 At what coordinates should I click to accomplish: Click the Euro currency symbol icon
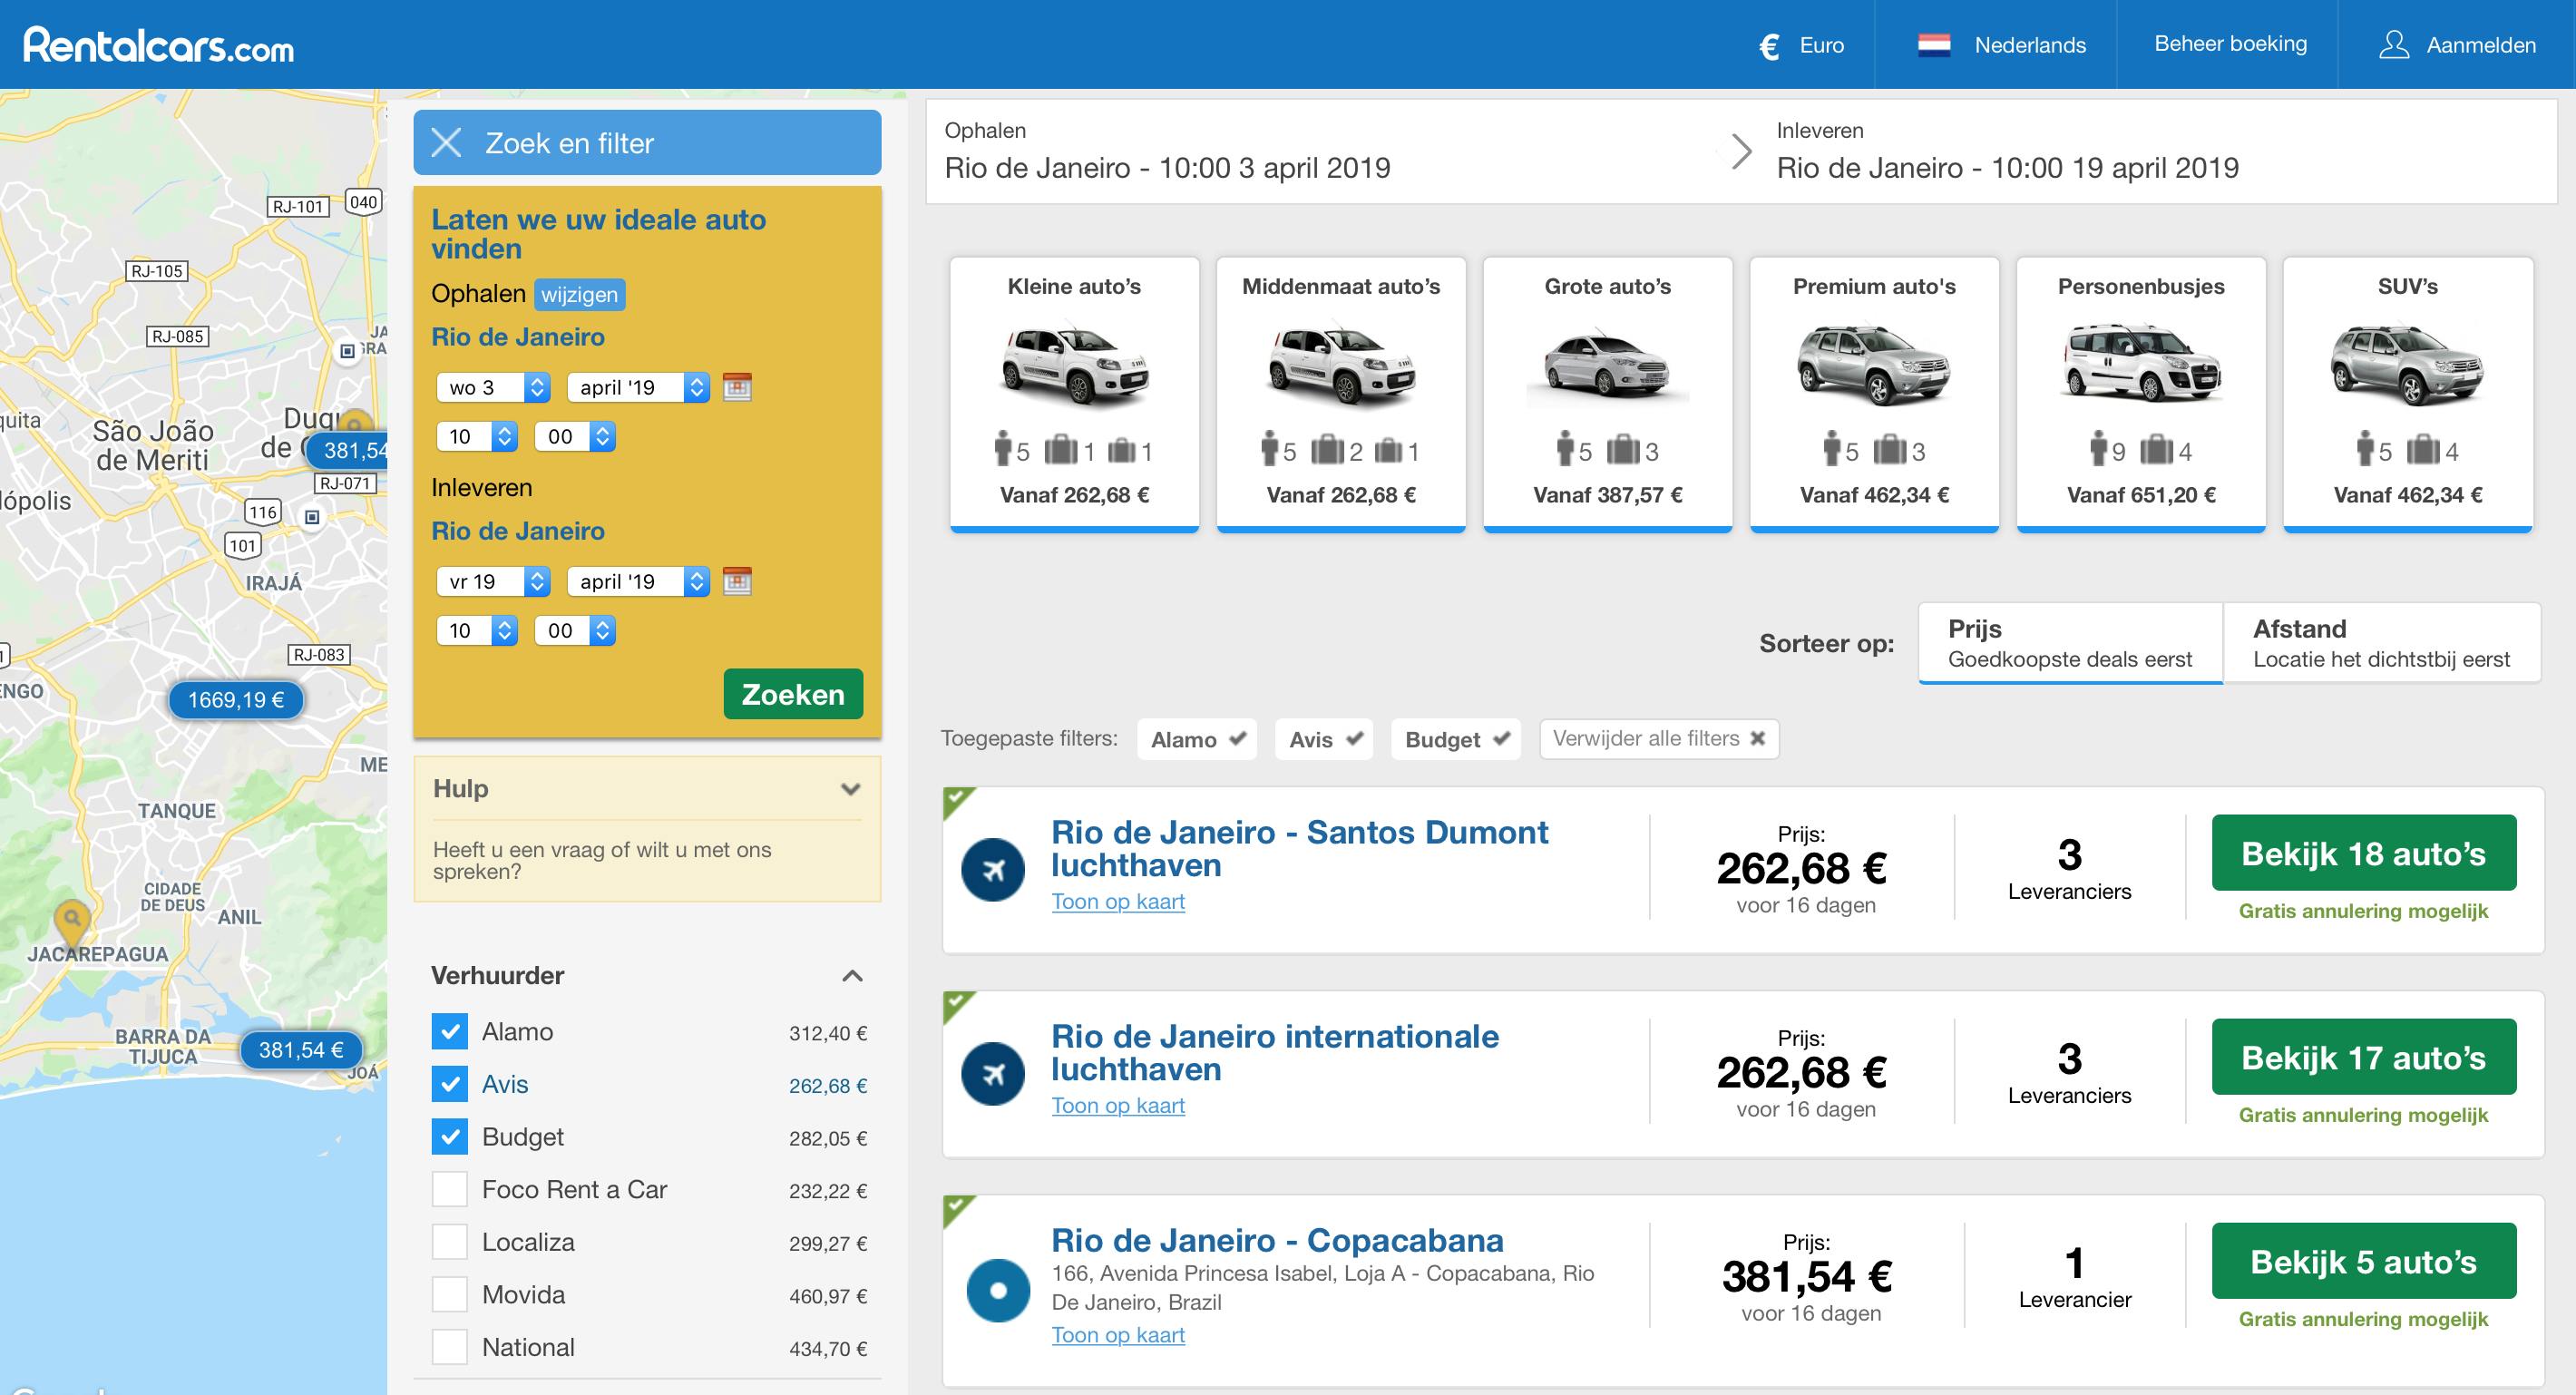pyautogui.click(x=1769, y=46)
